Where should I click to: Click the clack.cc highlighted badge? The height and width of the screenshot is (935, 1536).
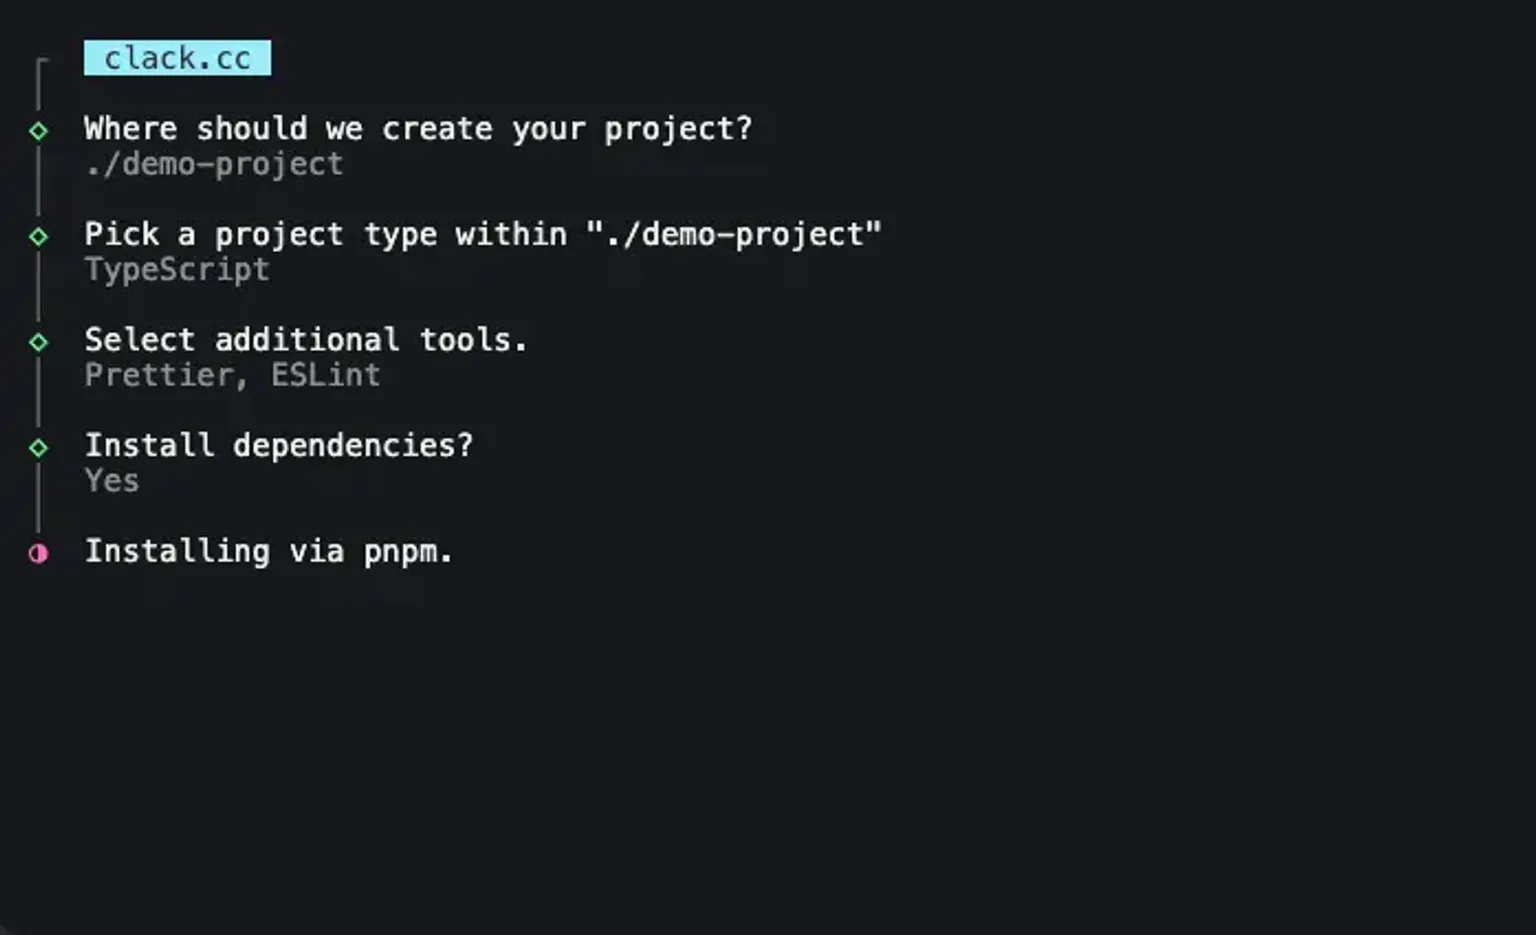(177, 58)
